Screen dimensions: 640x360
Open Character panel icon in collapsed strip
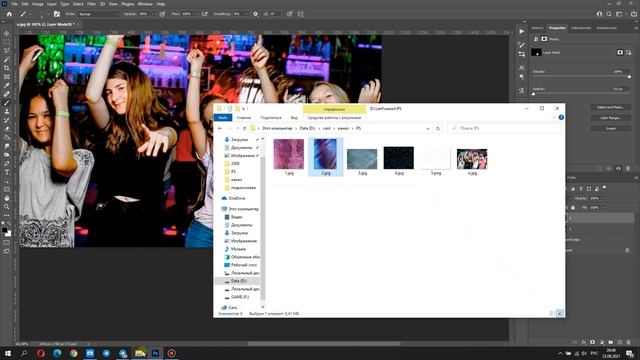tap(522, 68)
